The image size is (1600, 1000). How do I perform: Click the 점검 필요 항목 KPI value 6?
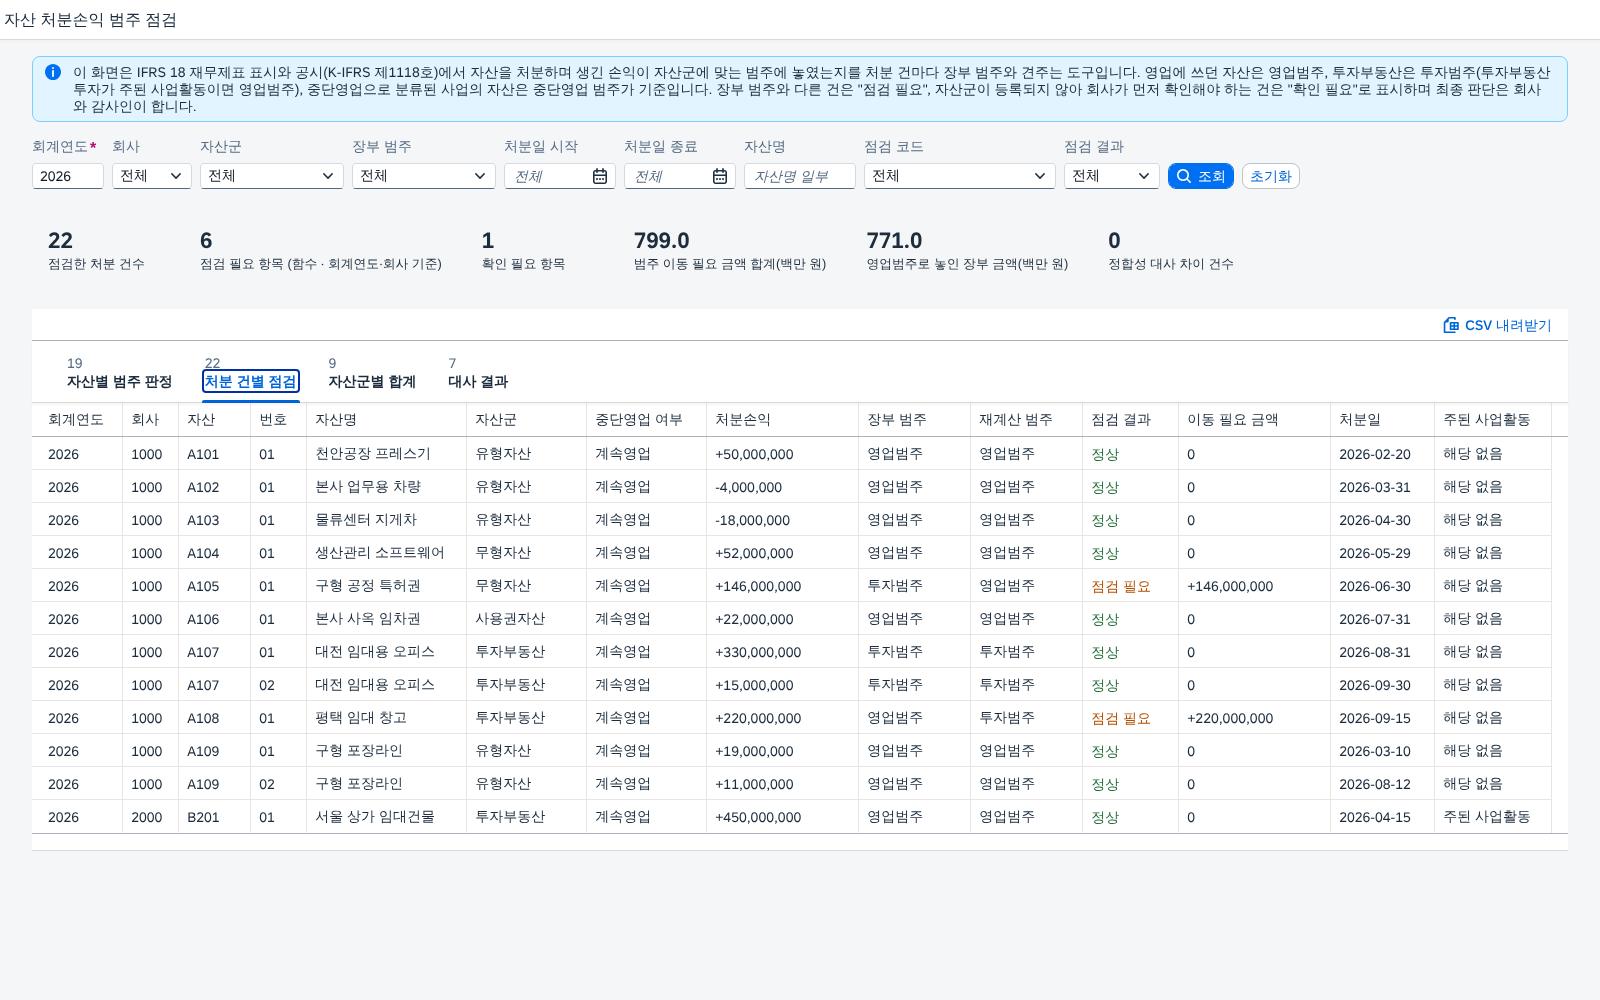point(206,240)
